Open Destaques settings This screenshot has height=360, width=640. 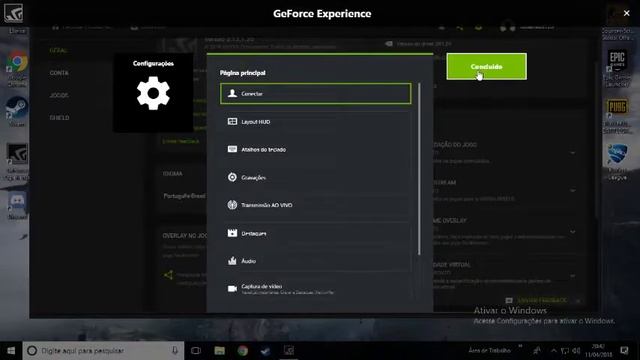pyautogui.click(x=316, y=233)
